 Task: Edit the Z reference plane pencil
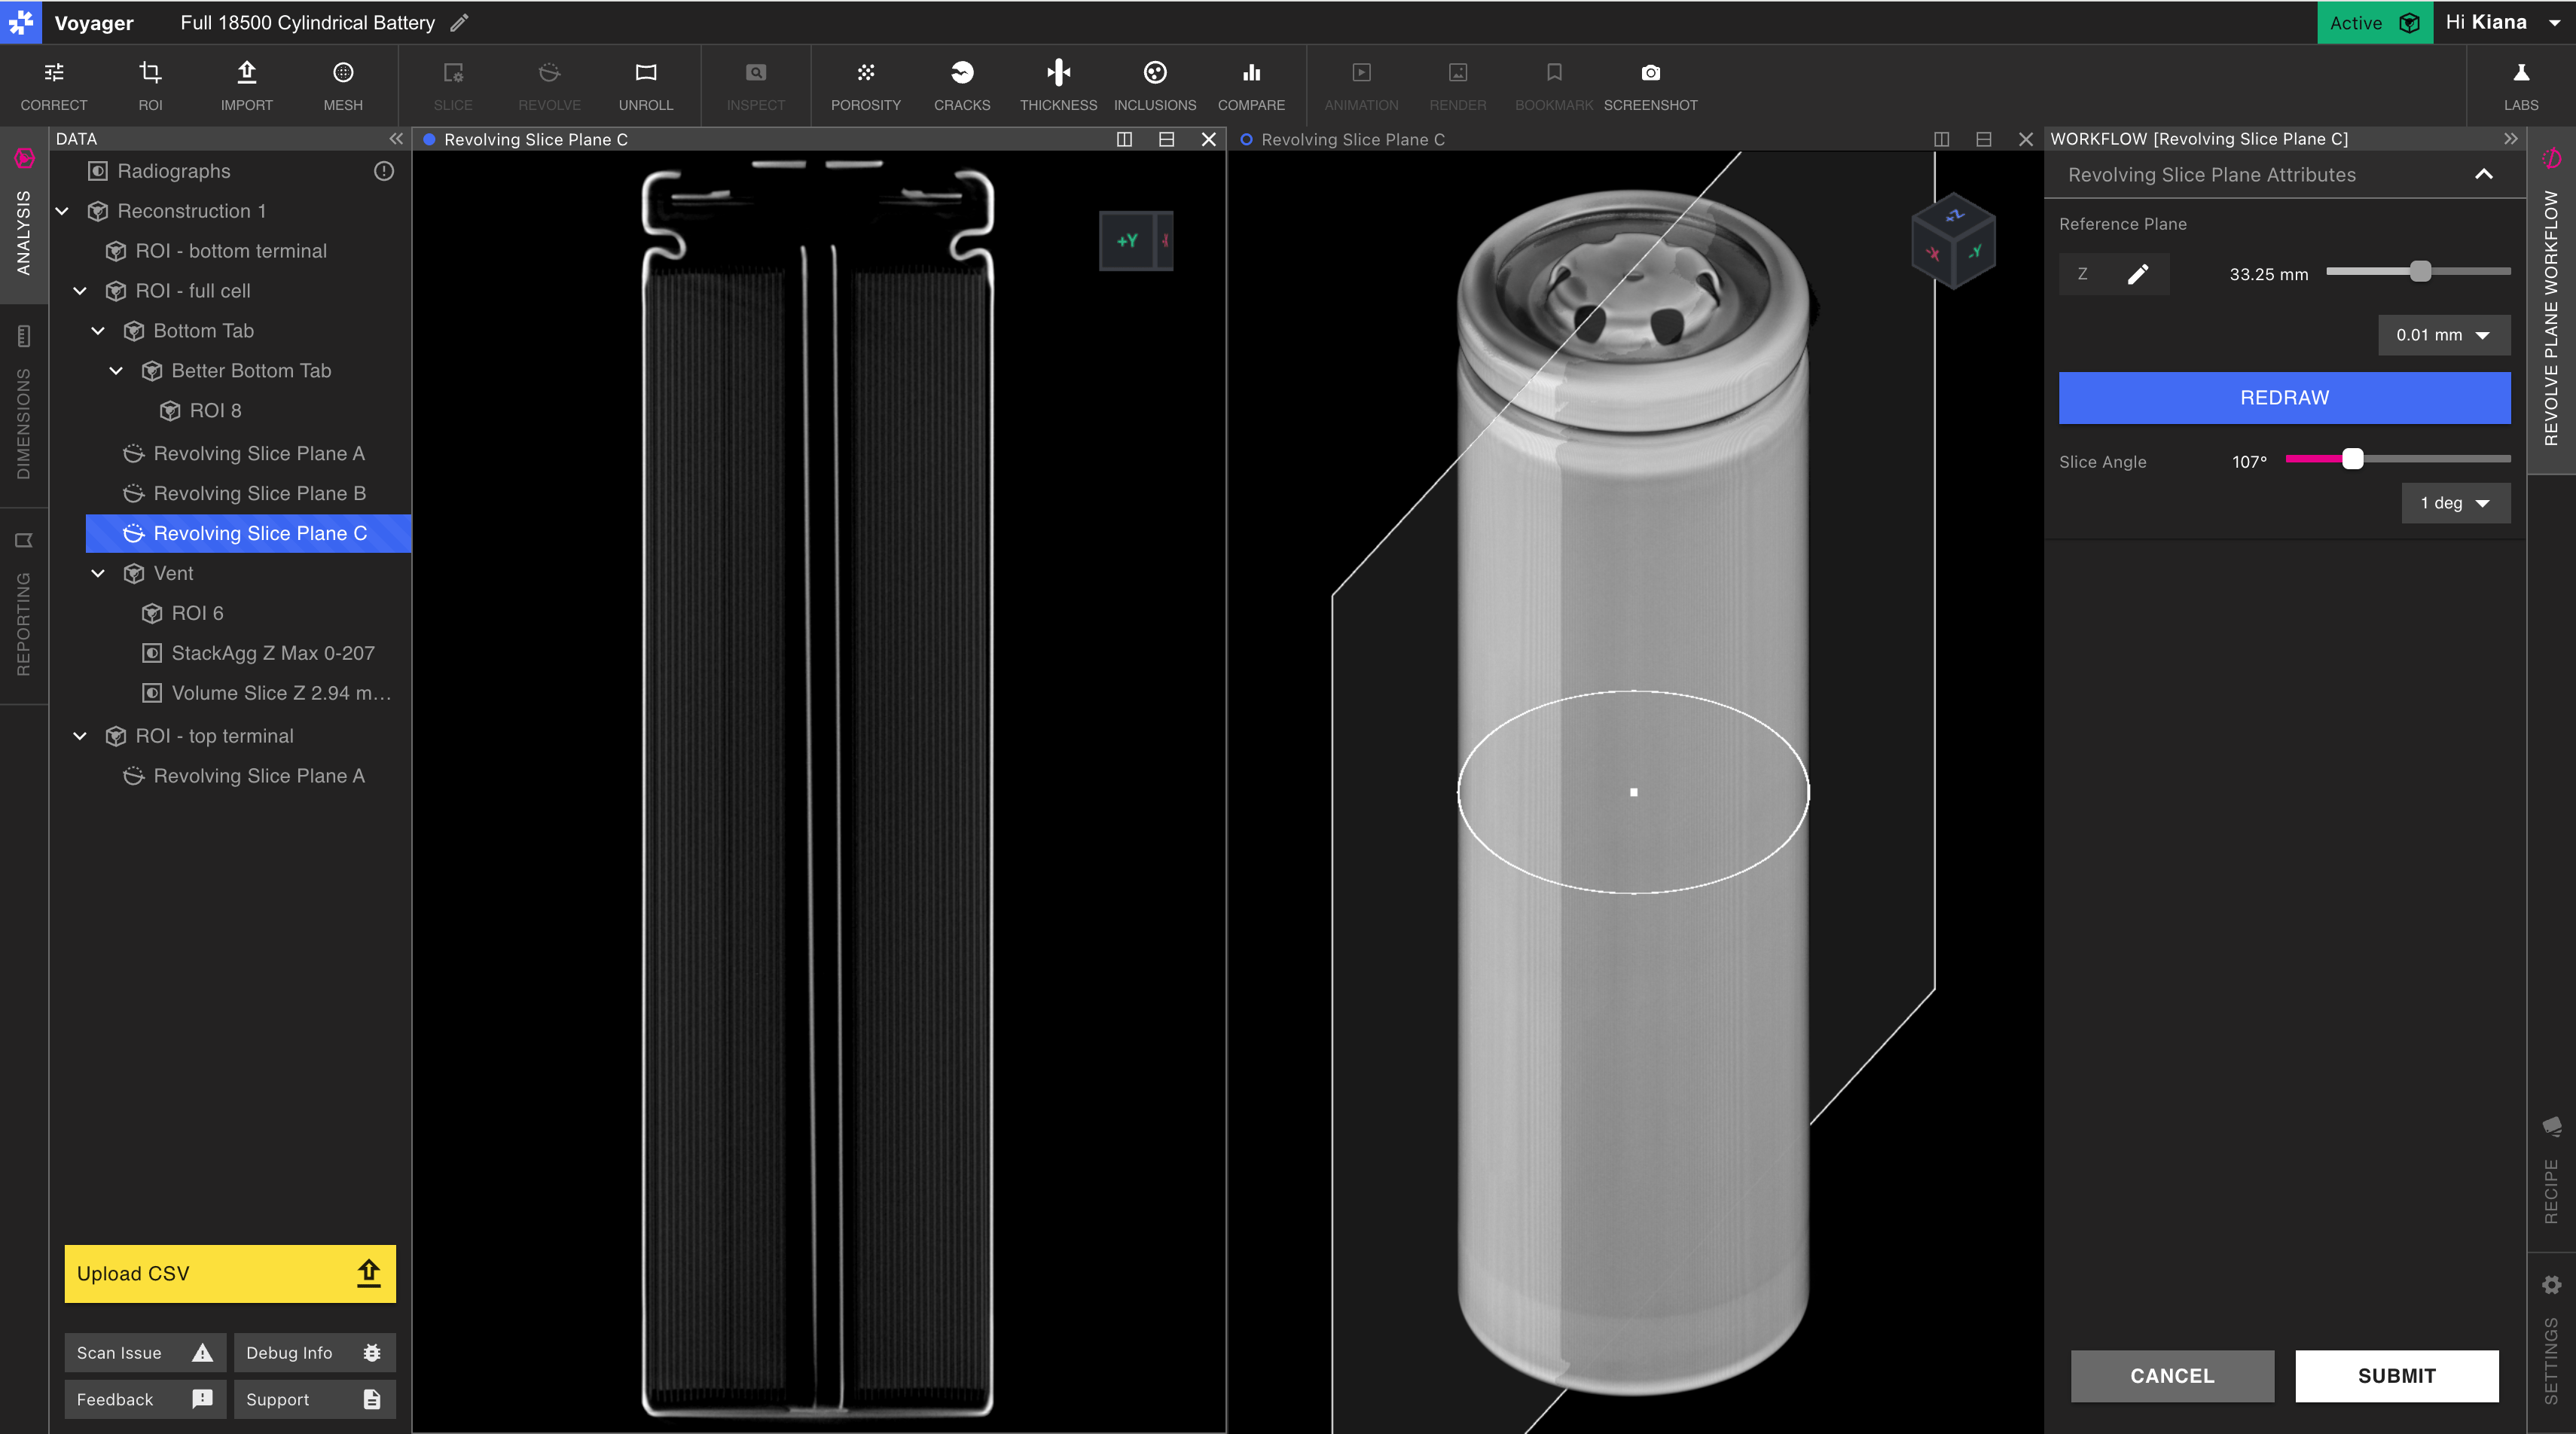click(x=2137, y=274)
